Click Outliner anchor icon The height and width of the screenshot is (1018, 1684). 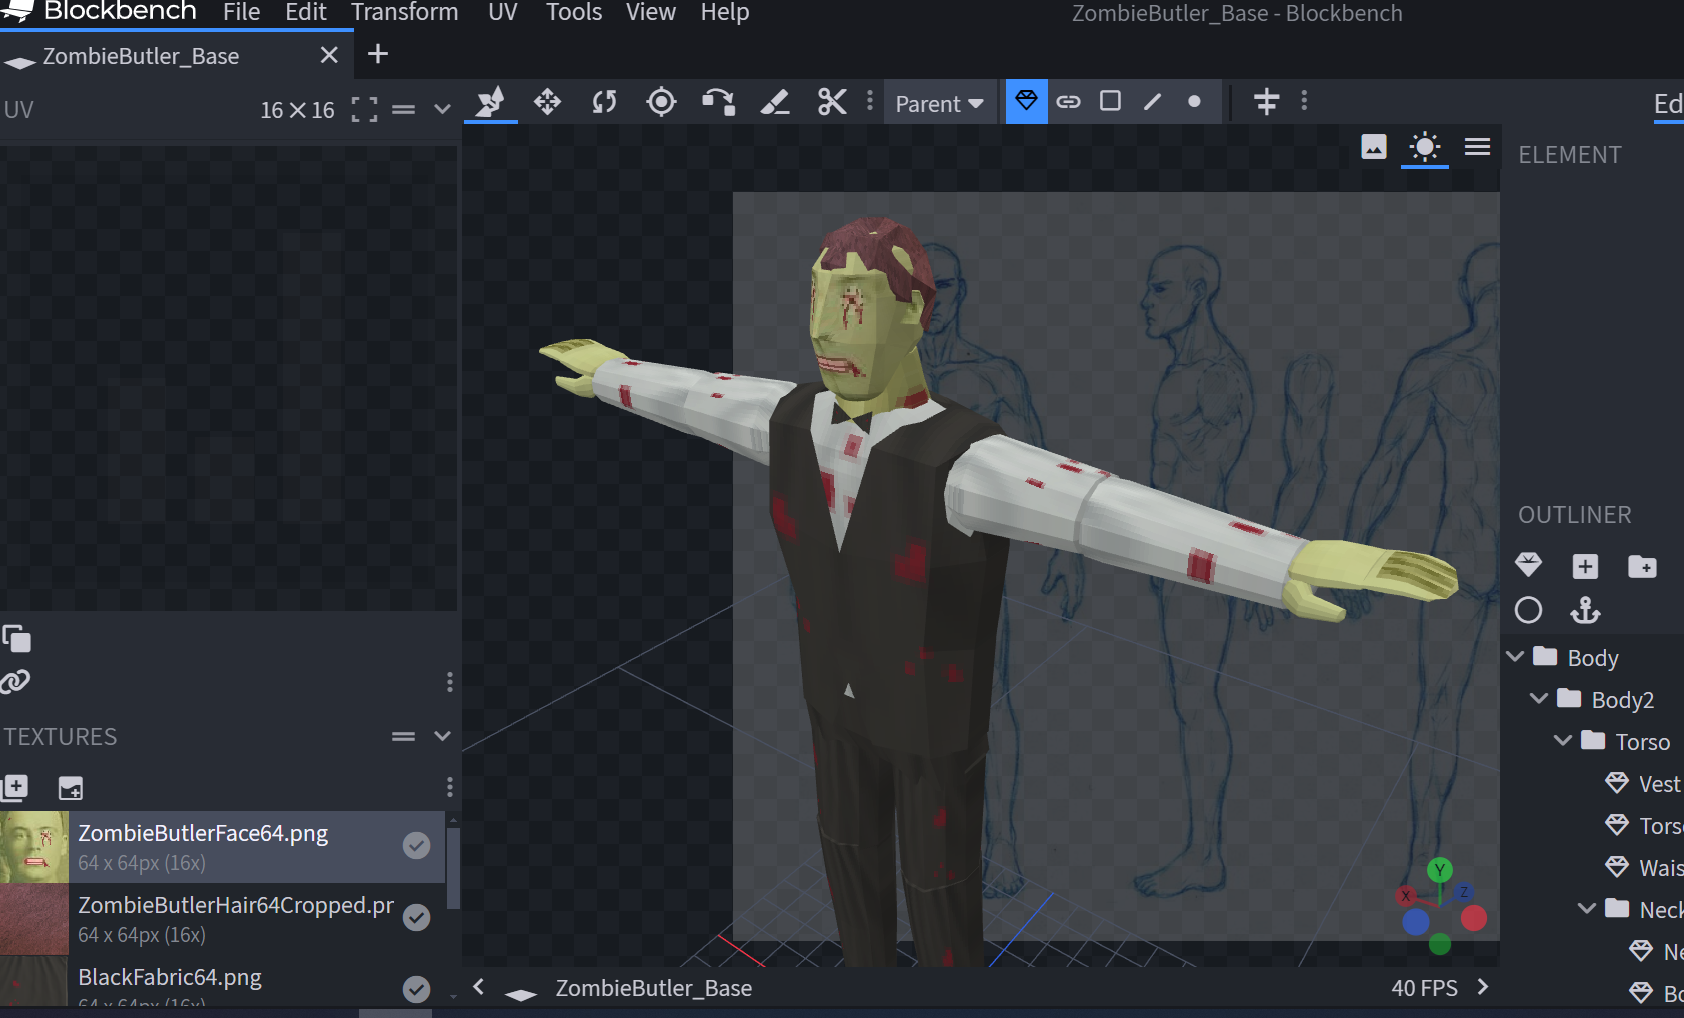(x=1585, y=610)
